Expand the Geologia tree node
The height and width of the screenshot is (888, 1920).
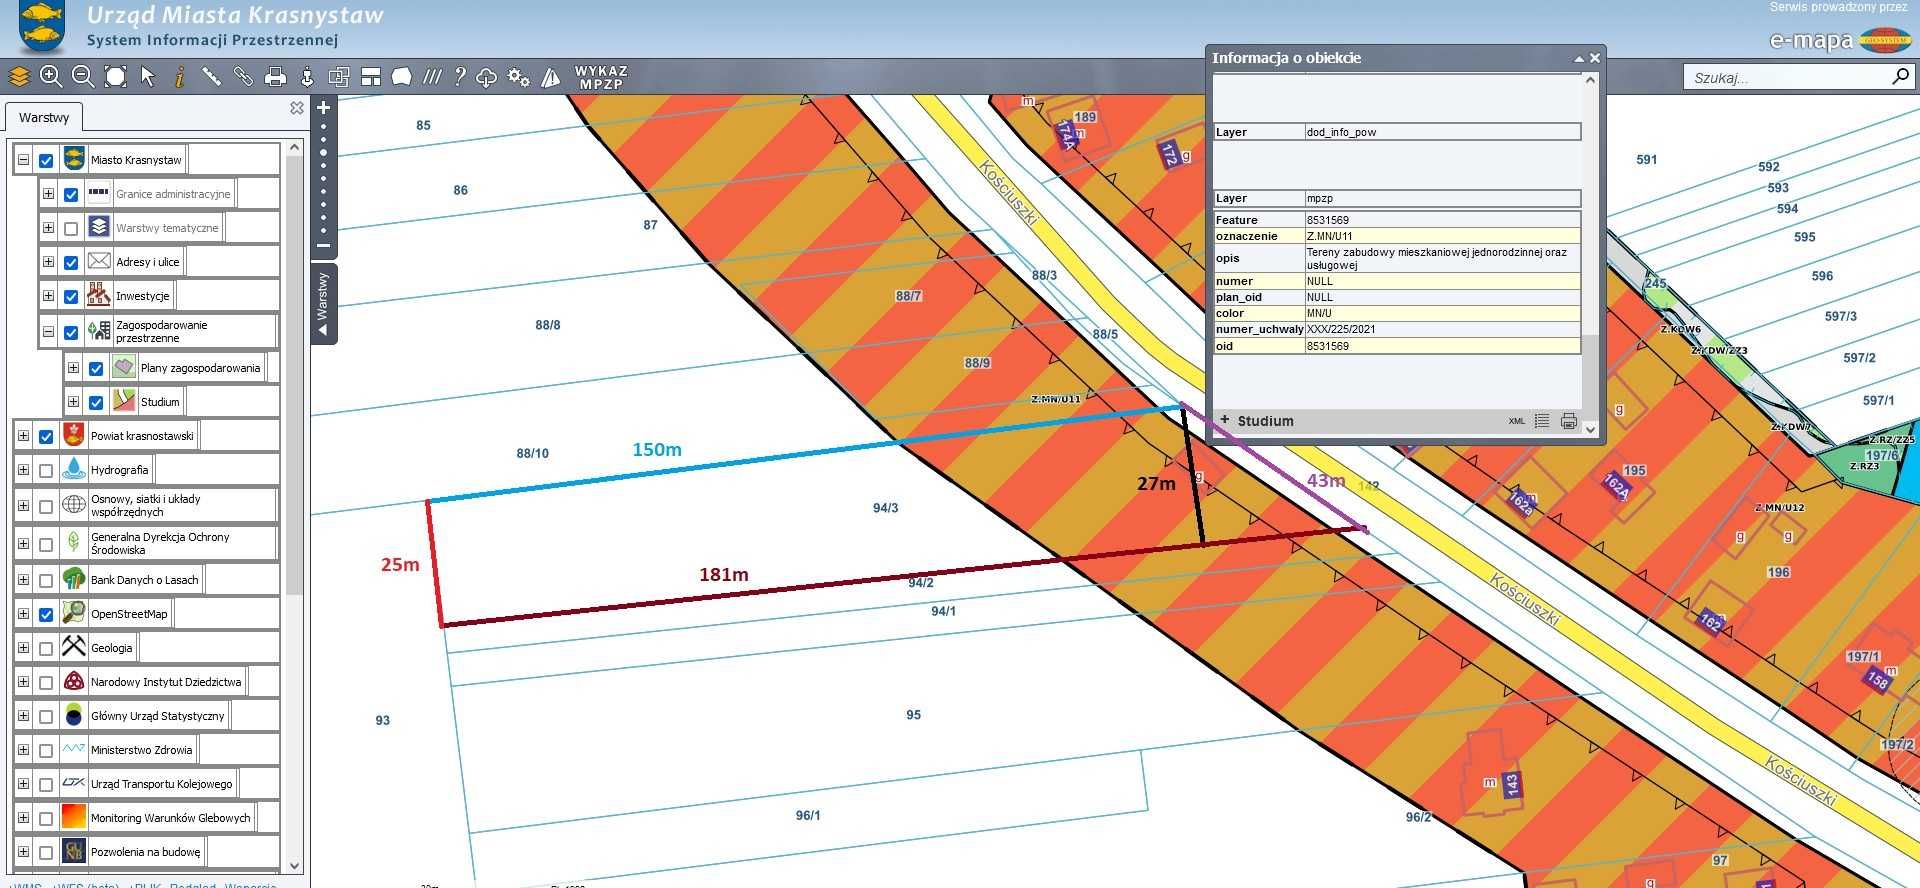tap(23, 648)
